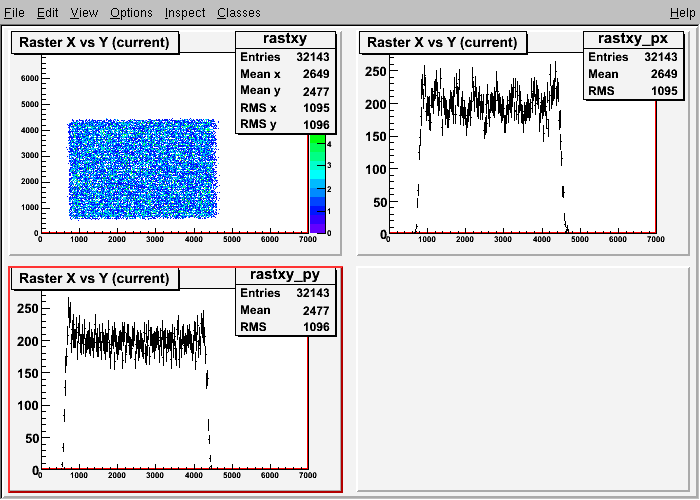Click palette axis label 4 on color scale
The image size is (700, 500).
coord(329,144)
